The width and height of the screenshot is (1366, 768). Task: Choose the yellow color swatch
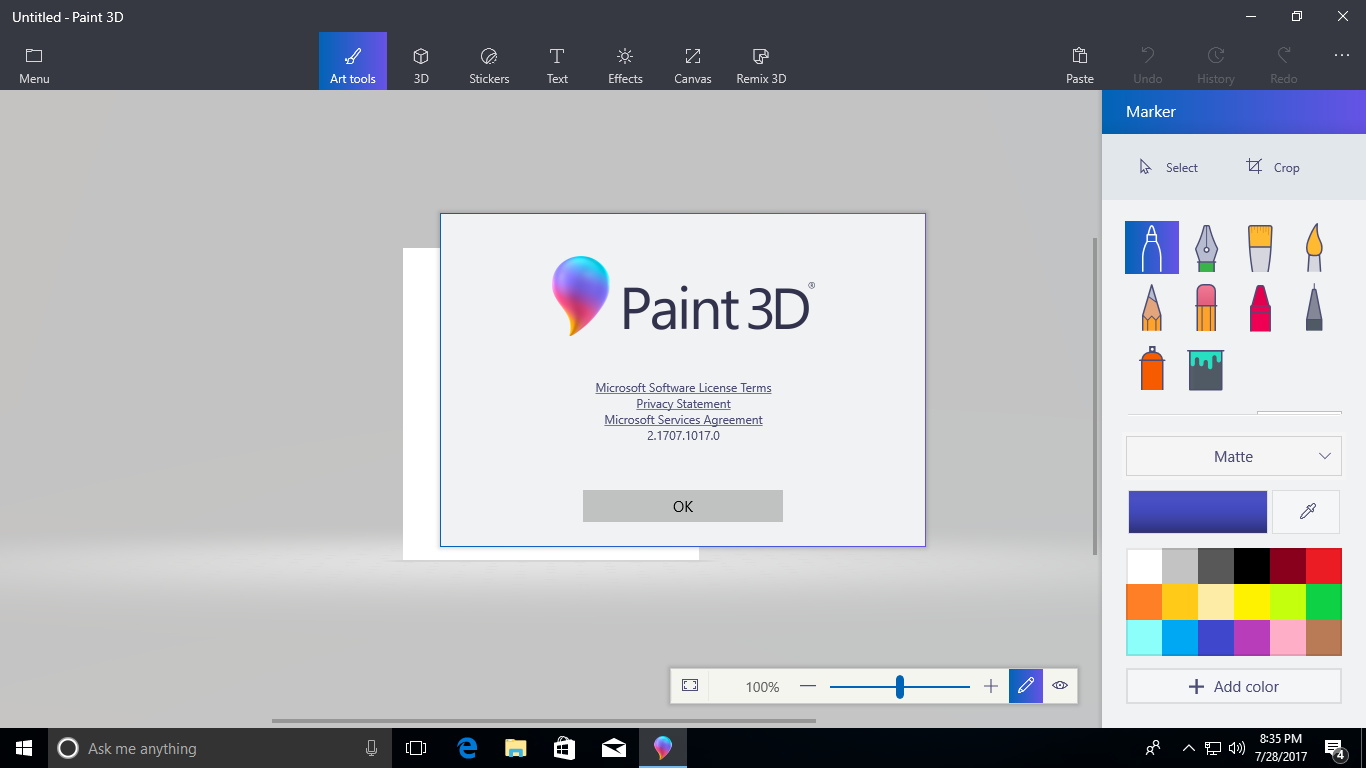(x=1252, y=602)
